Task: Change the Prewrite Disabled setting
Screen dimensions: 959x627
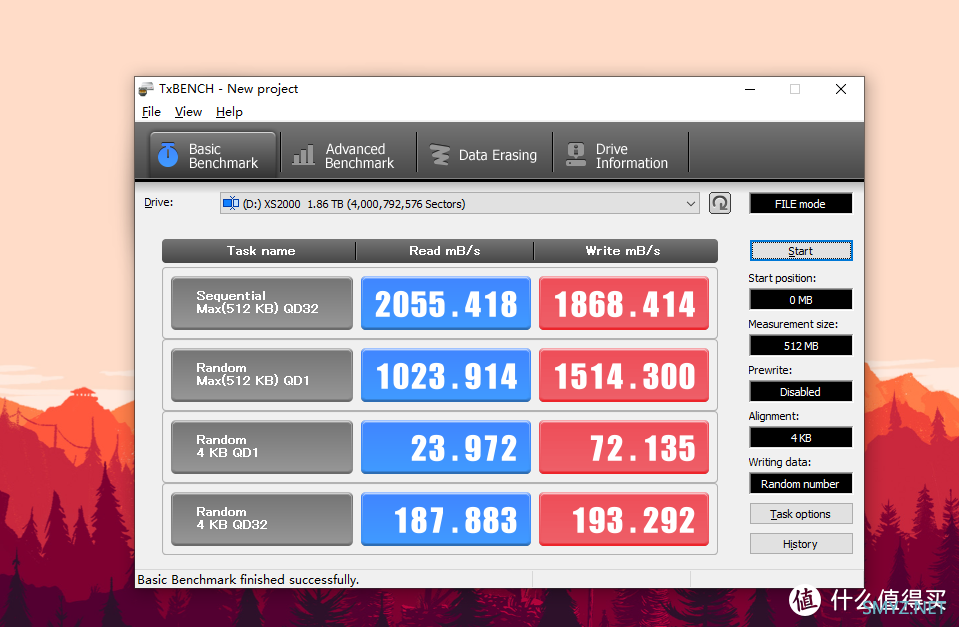Action: tap(801, 391)
